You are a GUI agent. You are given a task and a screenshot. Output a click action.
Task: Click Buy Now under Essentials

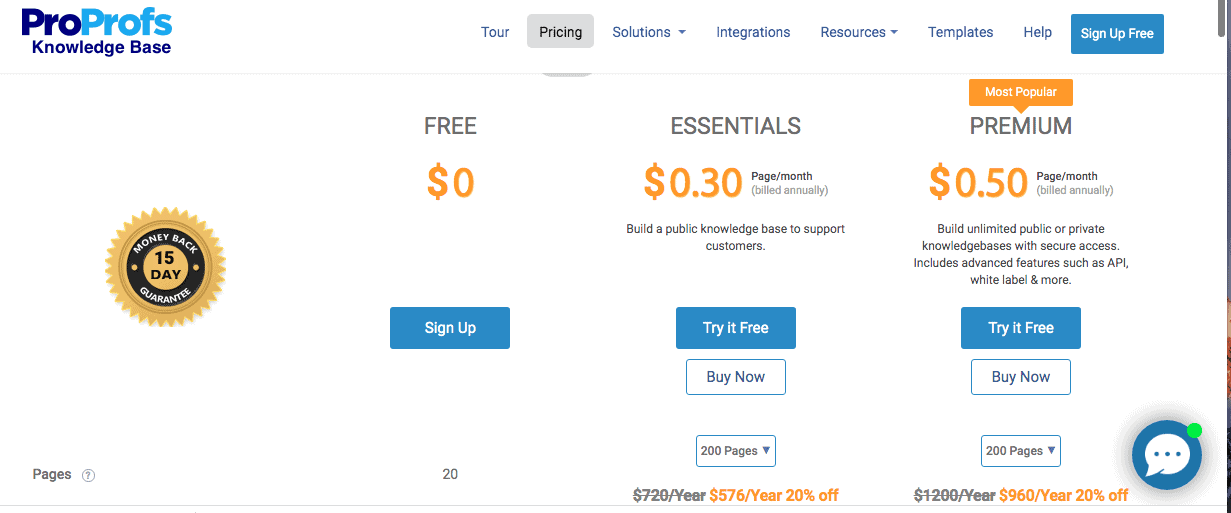(736, 377)
